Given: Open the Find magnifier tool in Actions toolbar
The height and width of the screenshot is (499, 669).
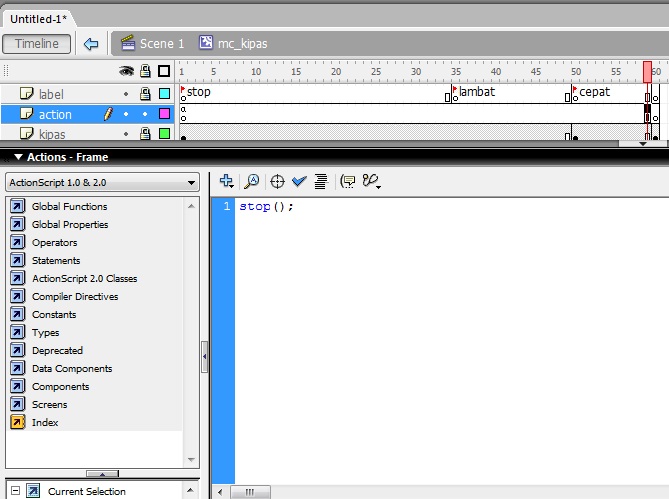Looking at the screenshot, I should [252, 181].
